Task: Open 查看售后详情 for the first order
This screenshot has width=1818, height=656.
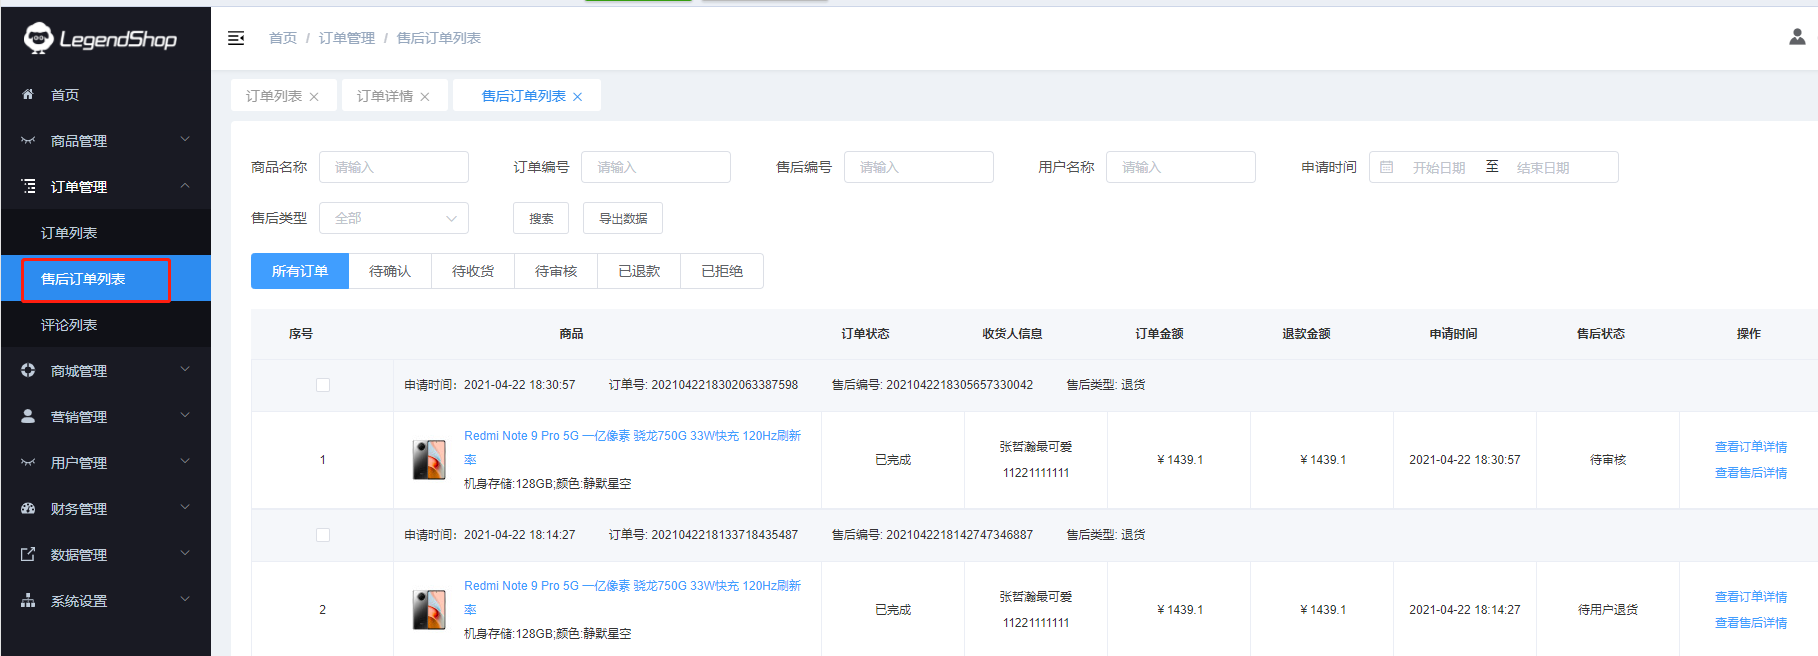Action: (x=1750, y=473)
